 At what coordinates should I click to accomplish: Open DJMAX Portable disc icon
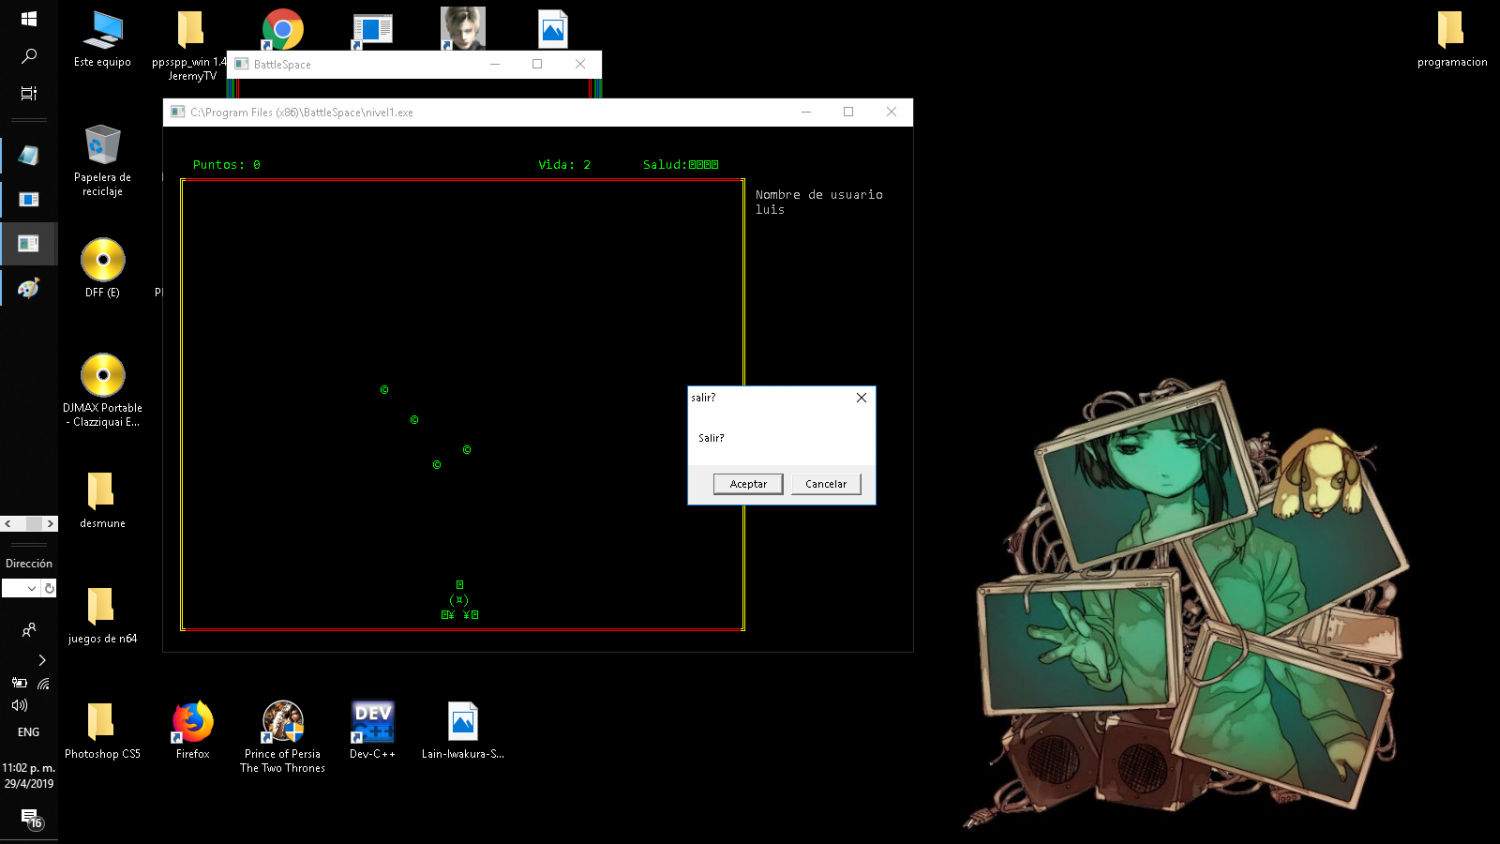pyautogui.click(x=102, y=390)
